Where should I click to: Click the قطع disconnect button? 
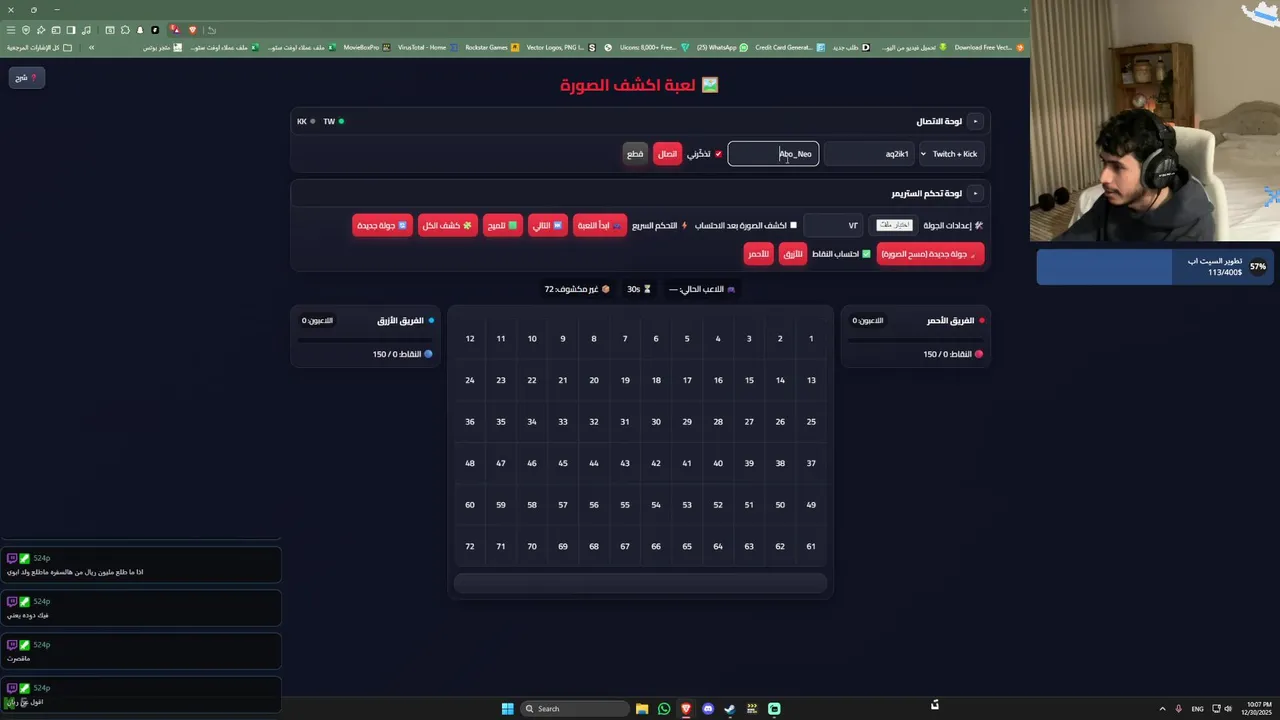coord(635,154)
